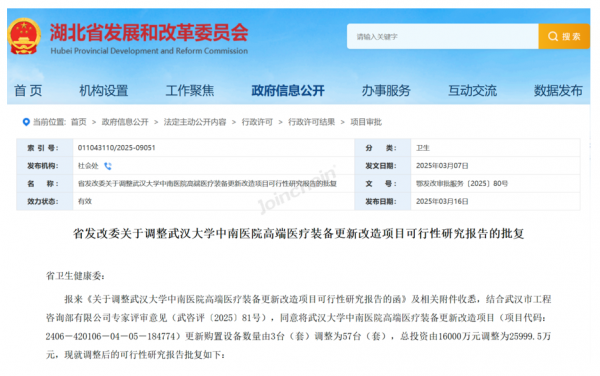Open 行政许可 breadcrumb link
600x376 pixels.
tap(257, 122)
